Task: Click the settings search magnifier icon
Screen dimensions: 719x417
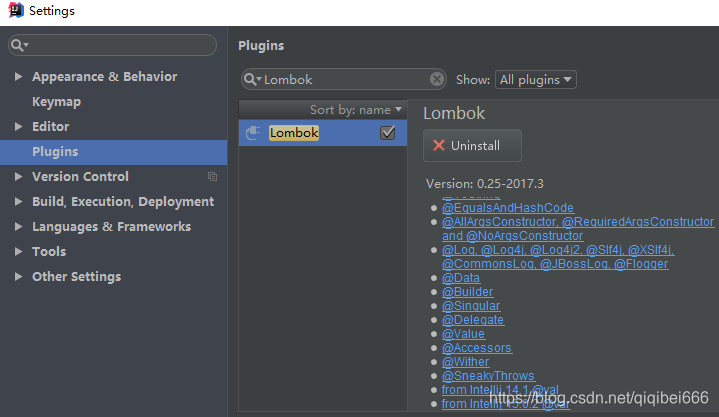Action: (x=17, y=45)
